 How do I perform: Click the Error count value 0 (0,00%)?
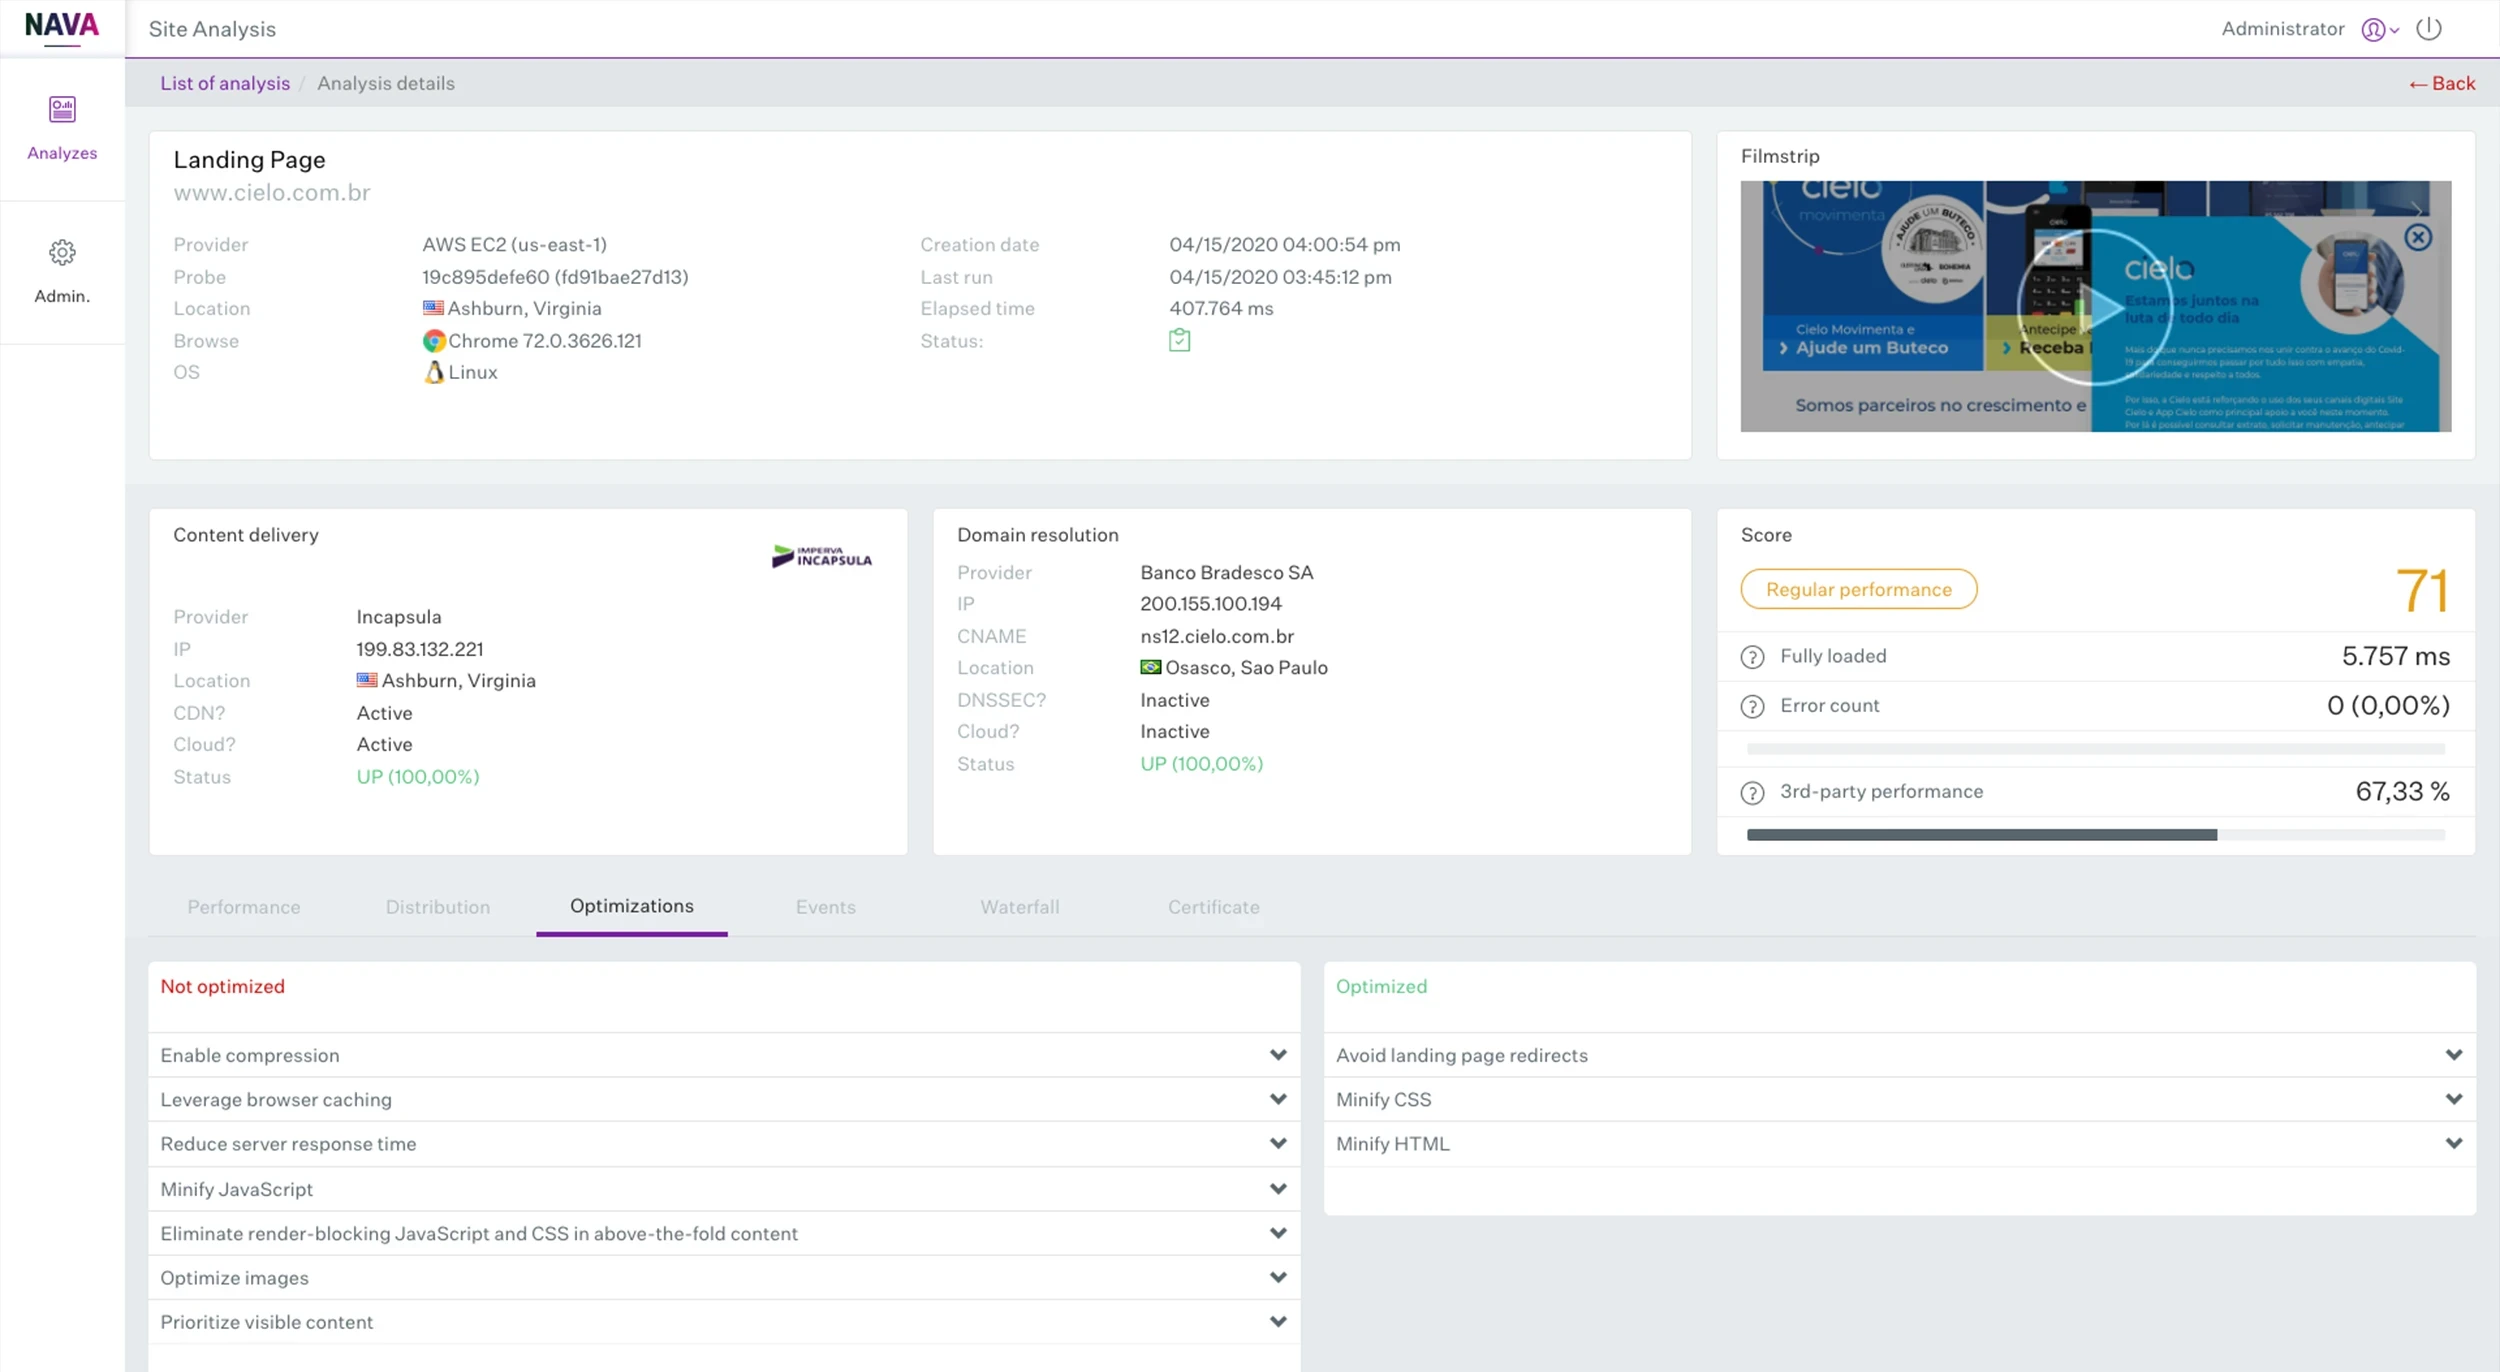tap(2388, 706)
